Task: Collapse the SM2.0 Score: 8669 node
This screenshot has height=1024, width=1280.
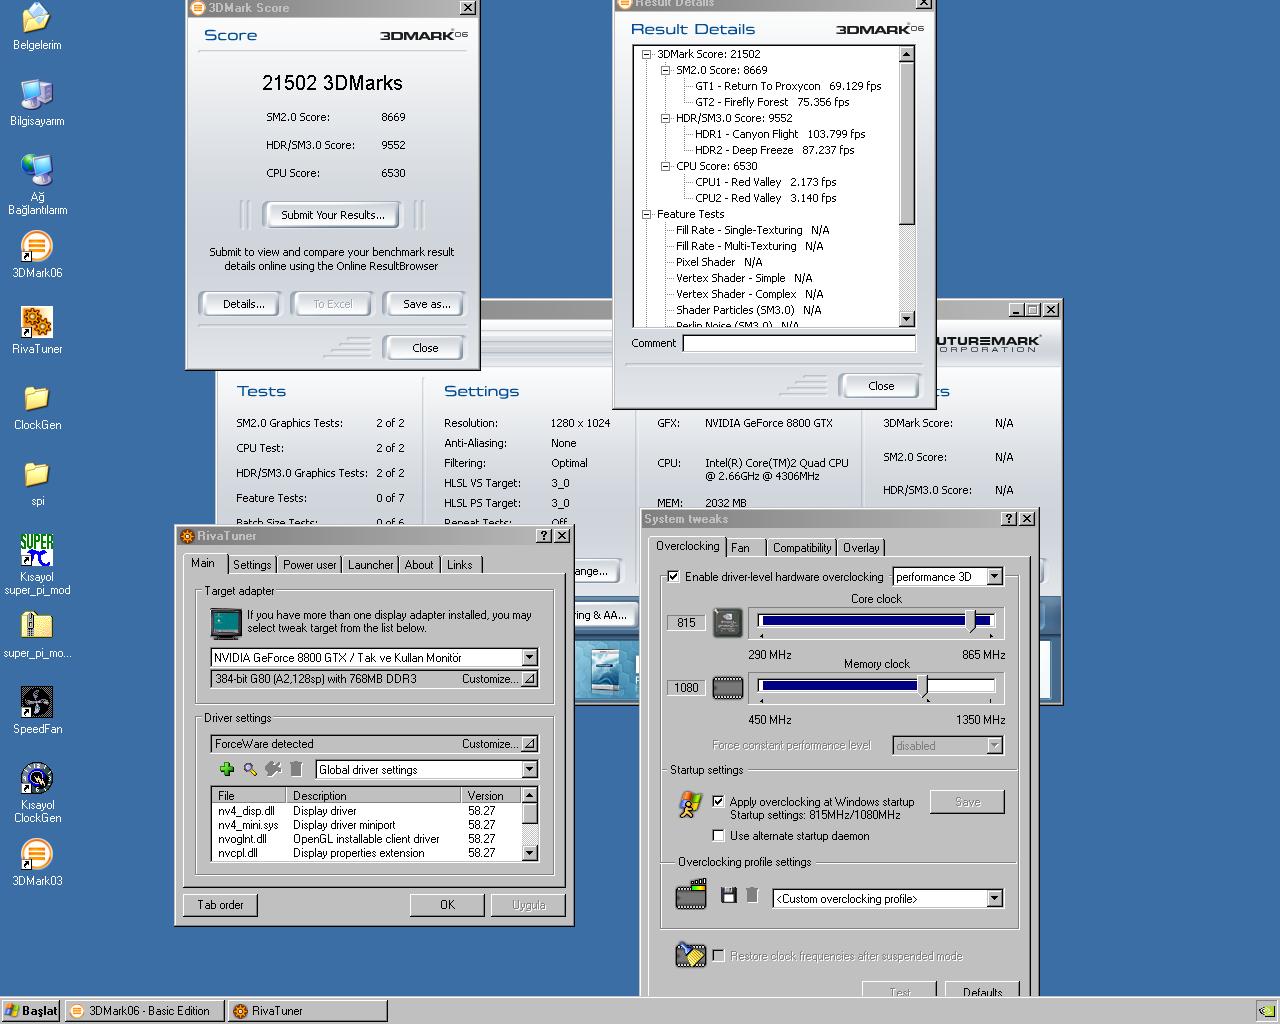Action: pyautogui.click(x=665, y=70)
